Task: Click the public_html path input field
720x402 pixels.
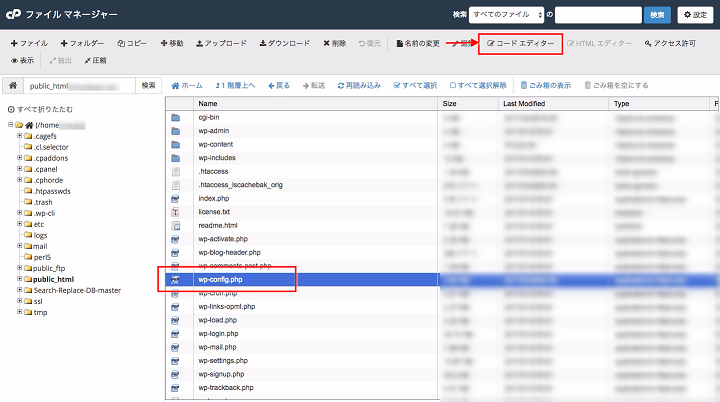Action: [x=79, y=86]
